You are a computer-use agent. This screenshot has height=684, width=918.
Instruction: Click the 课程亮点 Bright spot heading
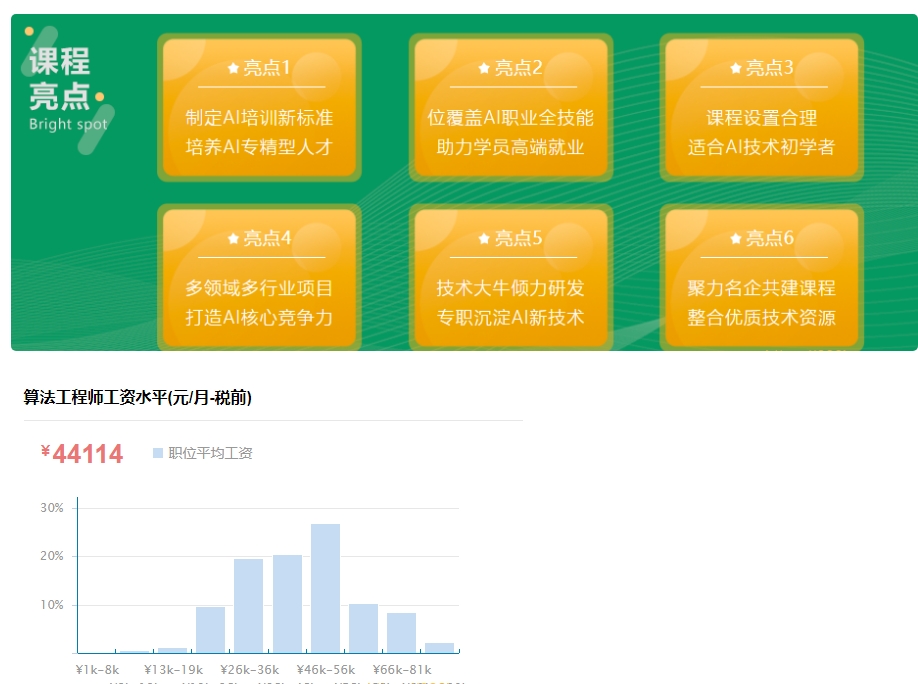(62, 88)
